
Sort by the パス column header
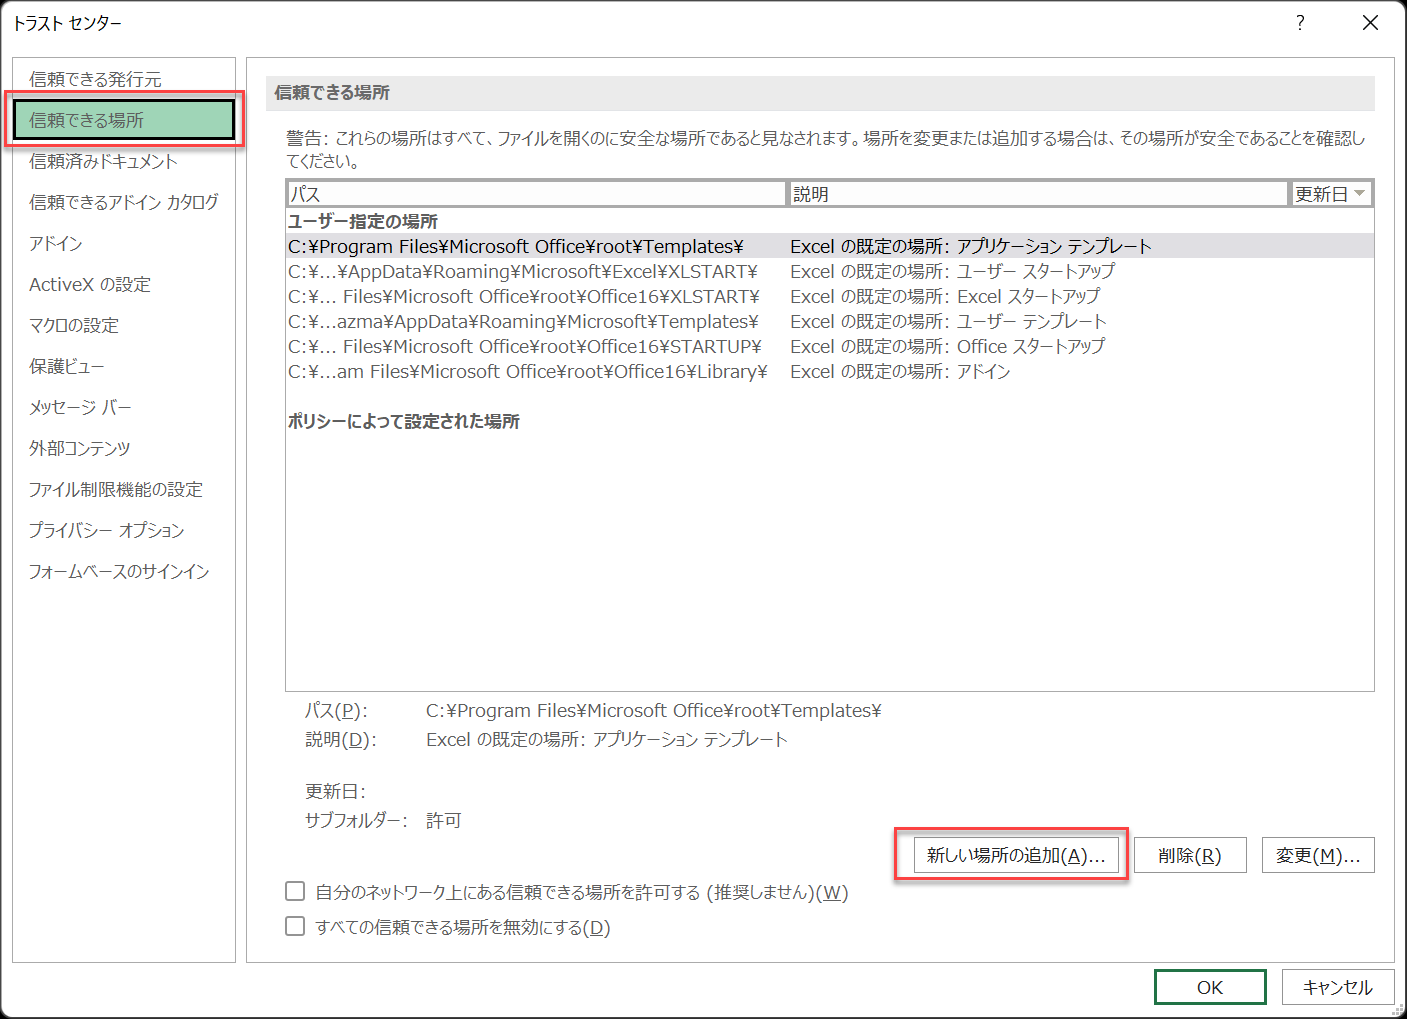[536, 194]
